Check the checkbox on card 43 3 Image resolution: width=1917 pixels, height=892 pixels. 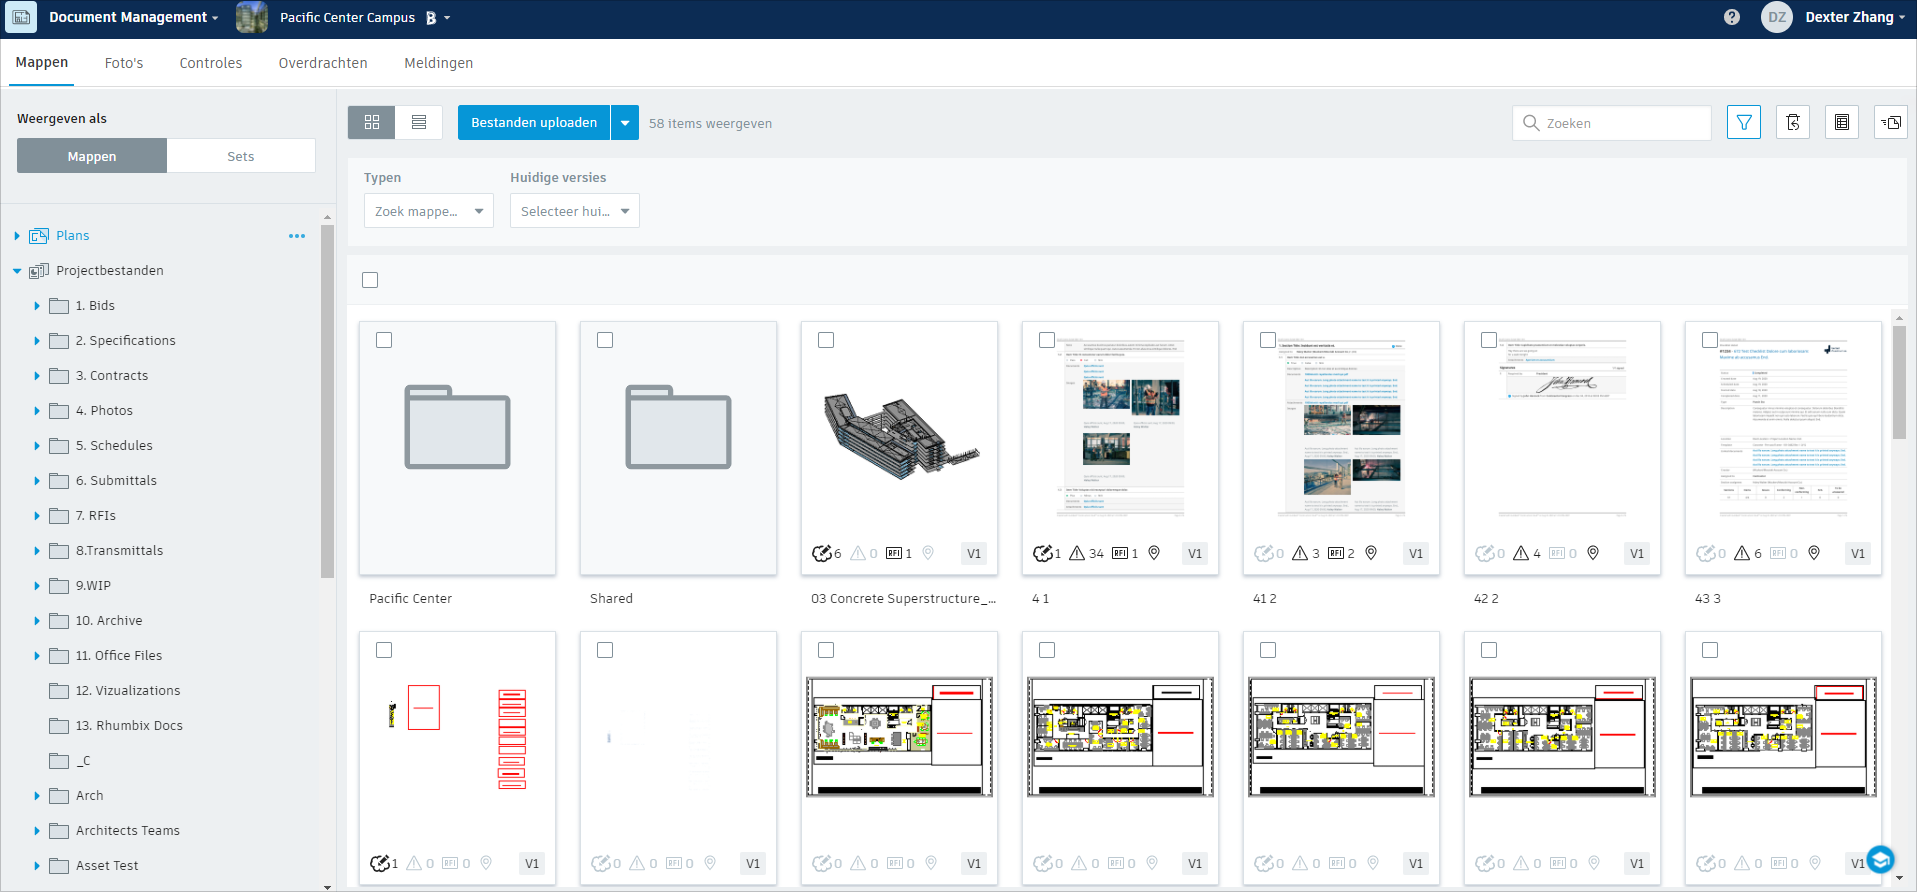[1710, 340]
